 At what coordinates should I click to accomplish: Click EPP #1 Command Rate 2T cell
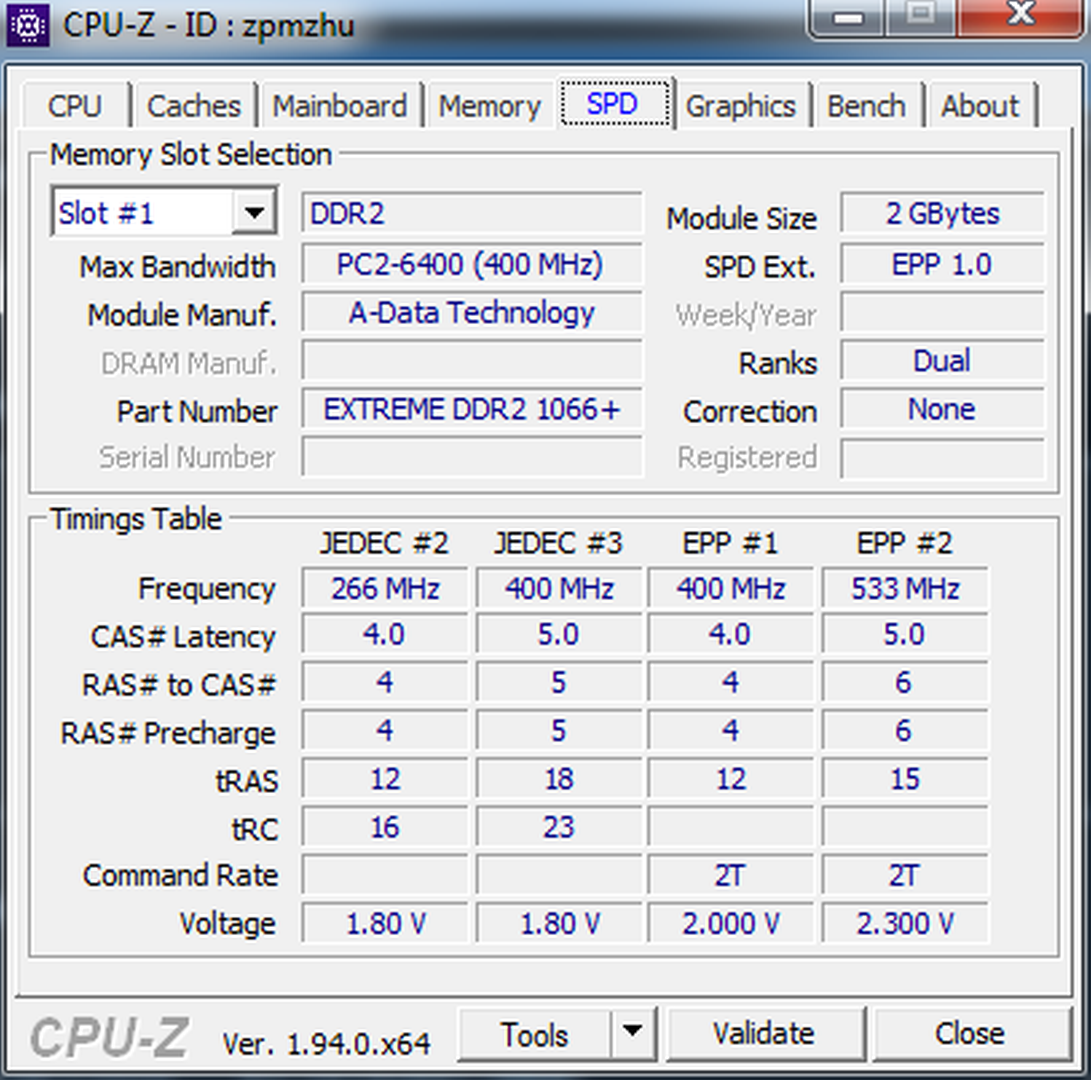(x=731, y=875)
